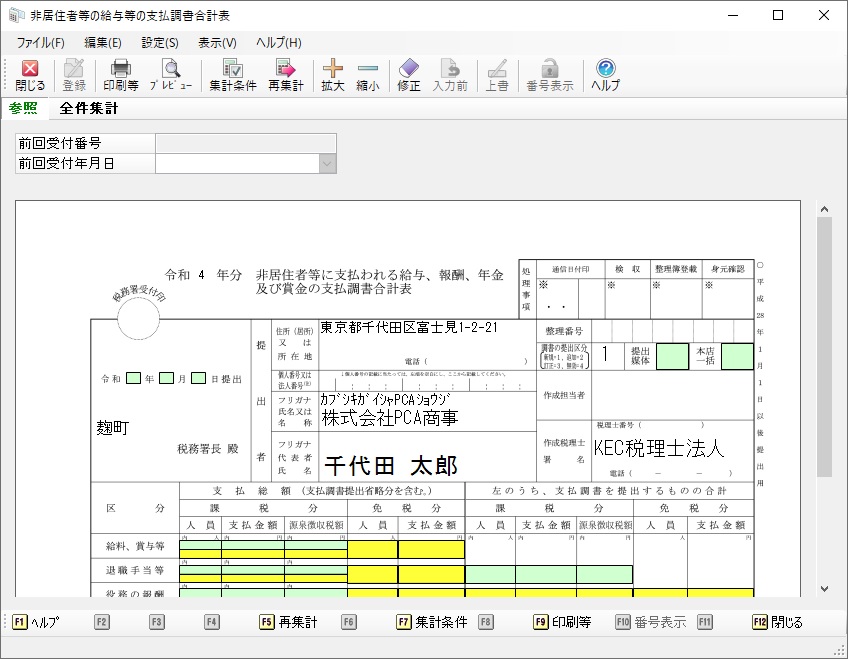Image resolution: width=848 pixels, height=659 pixels.
Task: Zoom out with the 縮小 icon
Action: pos(367,75)
